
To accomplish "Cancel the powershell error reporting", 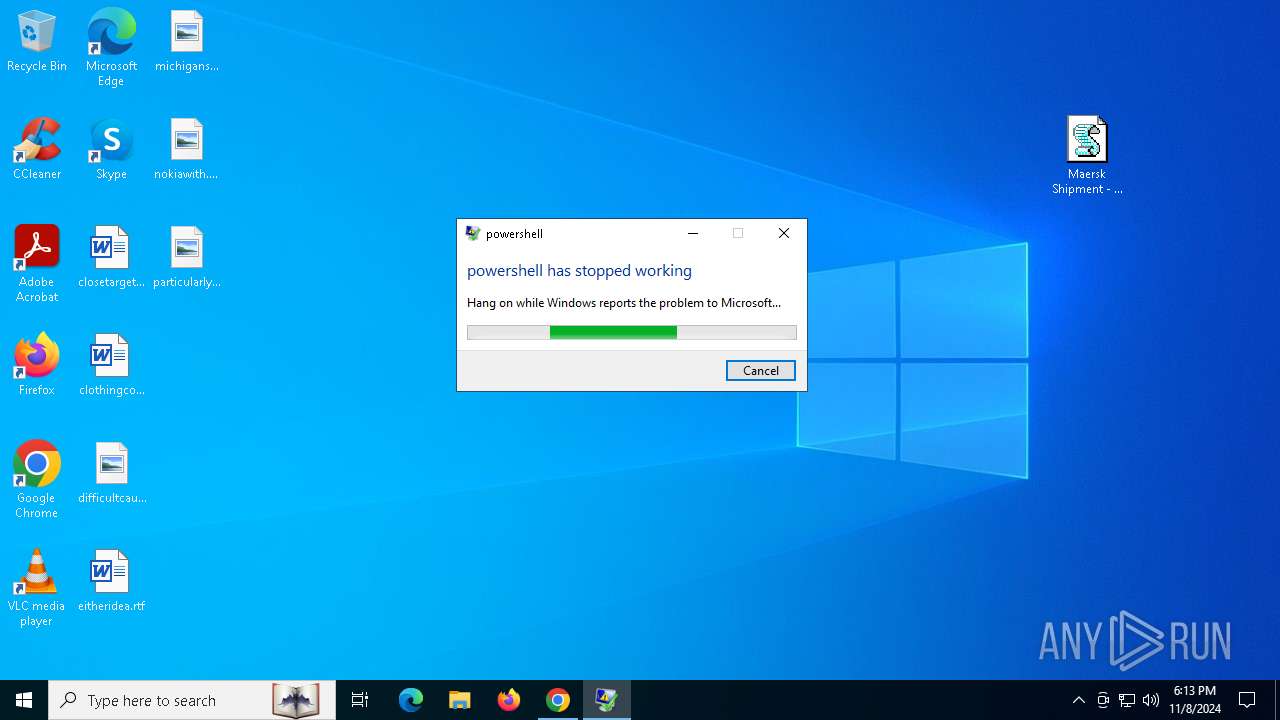I will [761, 371].
